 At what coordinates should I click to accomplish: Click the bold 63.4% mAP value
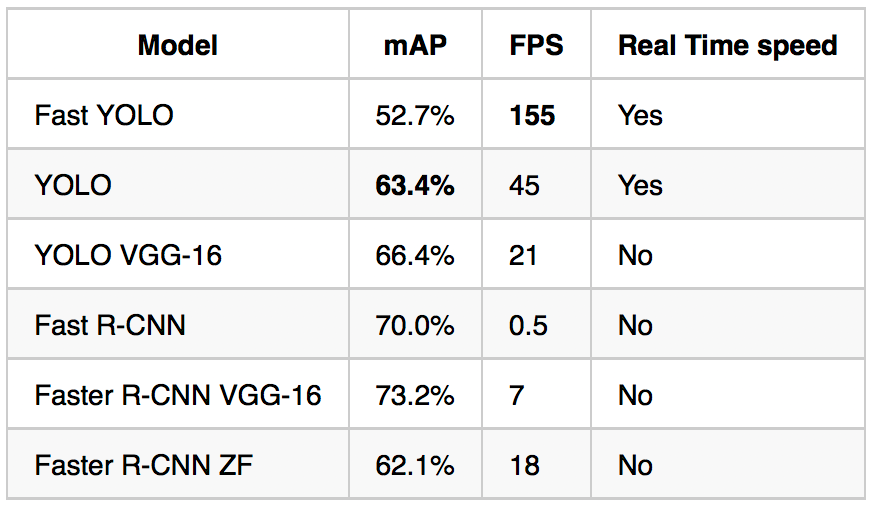click(415, 185)
